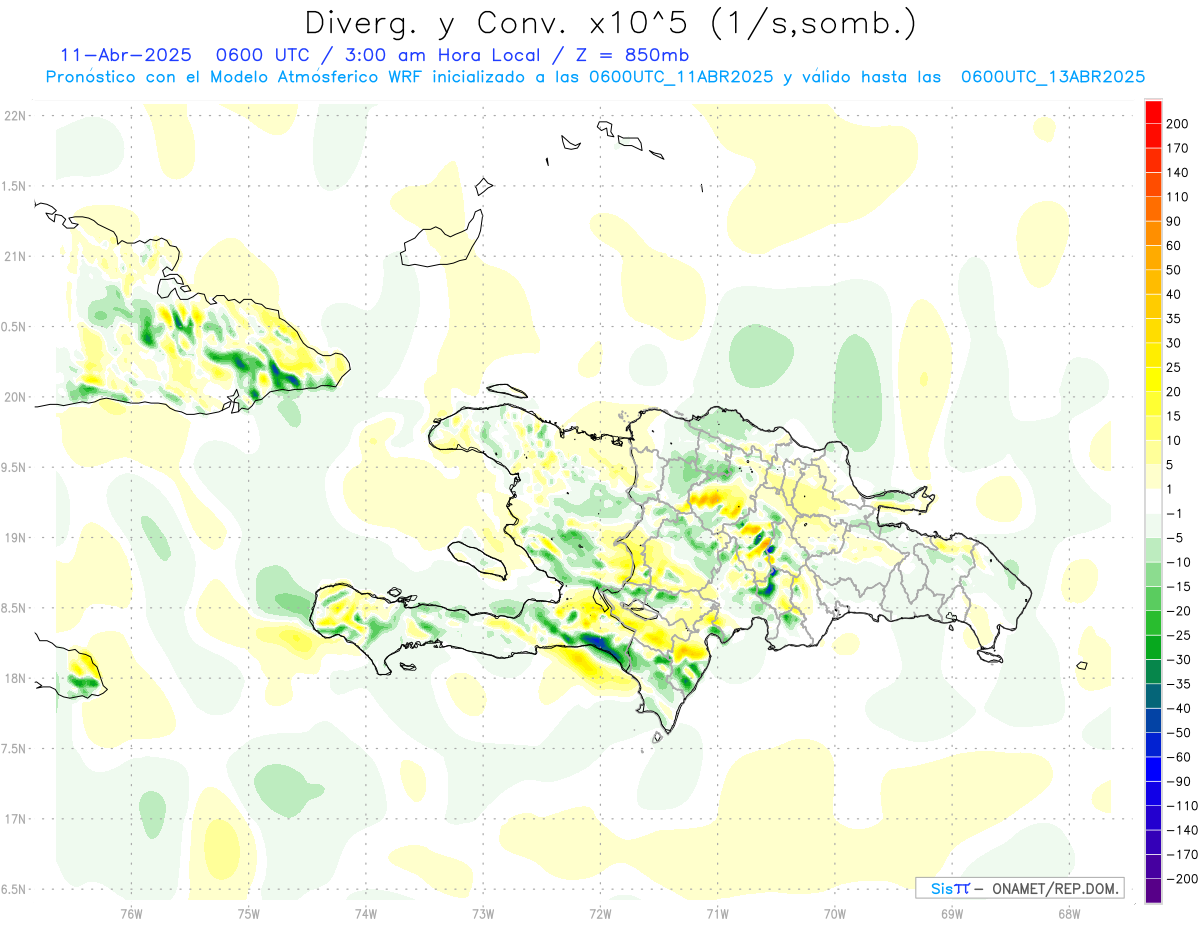This screenshot has height=927, width=1200.
Task: Click the orange segment between 60 and 90
Action: tap(1153, 233)
